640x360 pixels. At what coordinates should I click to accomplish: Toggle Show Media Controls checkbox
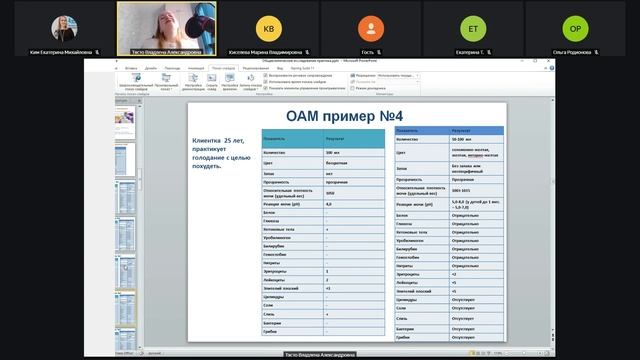pyautogui.click(x=266, y=88)
